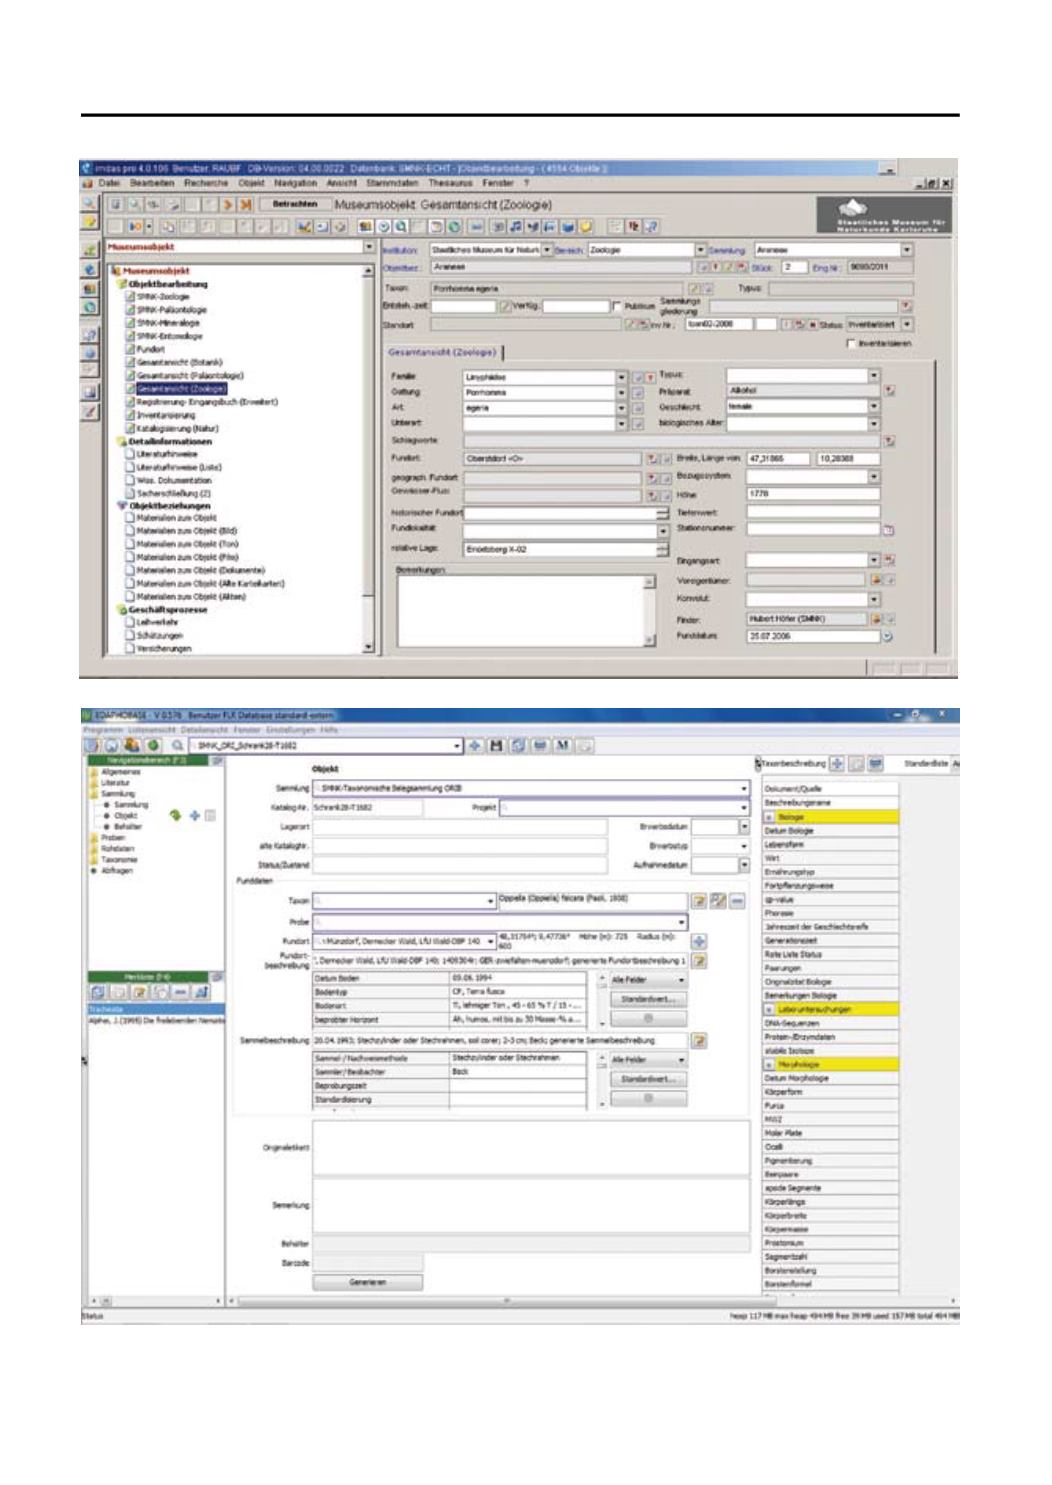Click the icon beside the Präparat Alkohol field
This screenshot has height=1485, width=1052.
[889, 390]
